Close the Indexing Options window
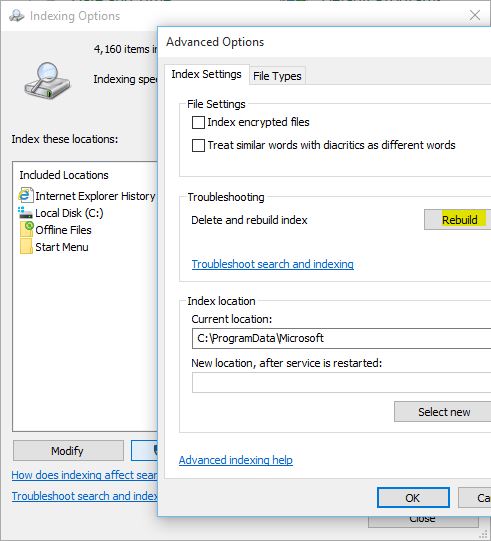 coord(475,15)
